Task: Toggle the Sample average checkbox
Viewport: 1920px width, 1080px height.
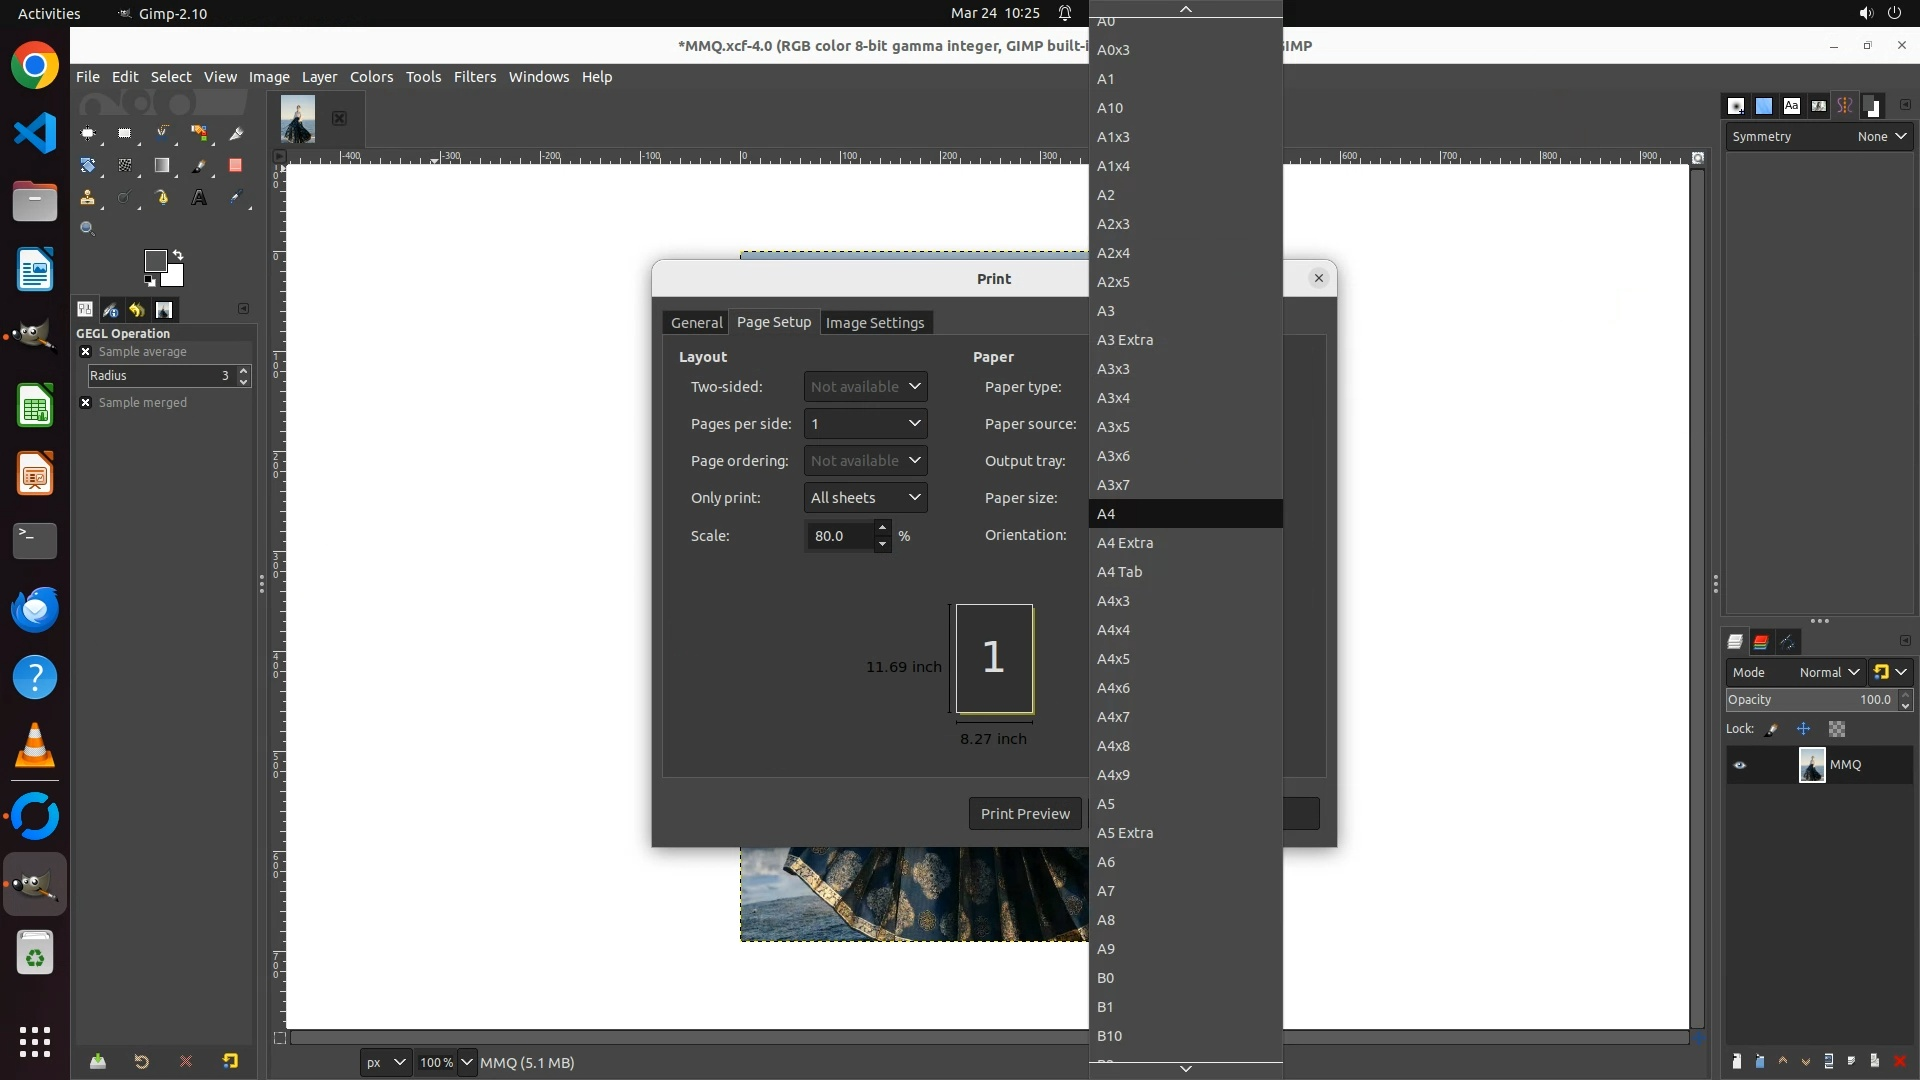Action: tap(86, 352)
